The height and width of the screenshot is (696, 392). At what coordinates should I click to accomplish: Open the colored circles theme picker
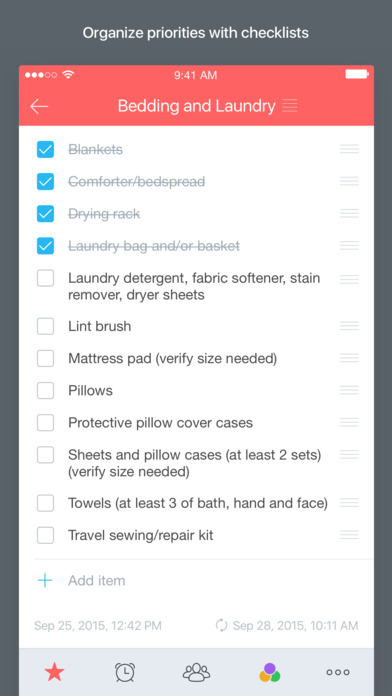pyautogui.click(x=269, y=672)
